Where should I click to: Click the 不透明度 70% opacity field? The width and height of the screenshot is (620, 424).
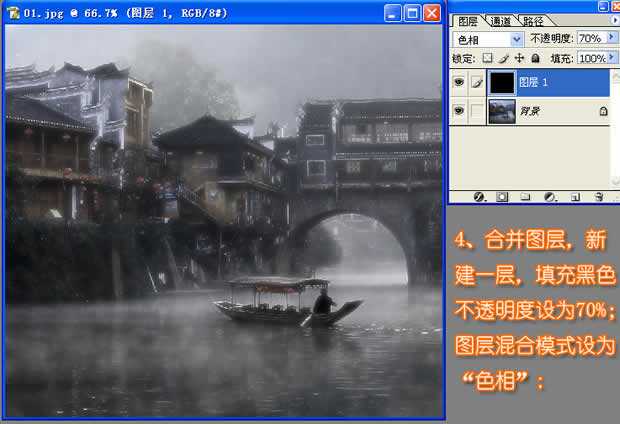pos(591,38)
